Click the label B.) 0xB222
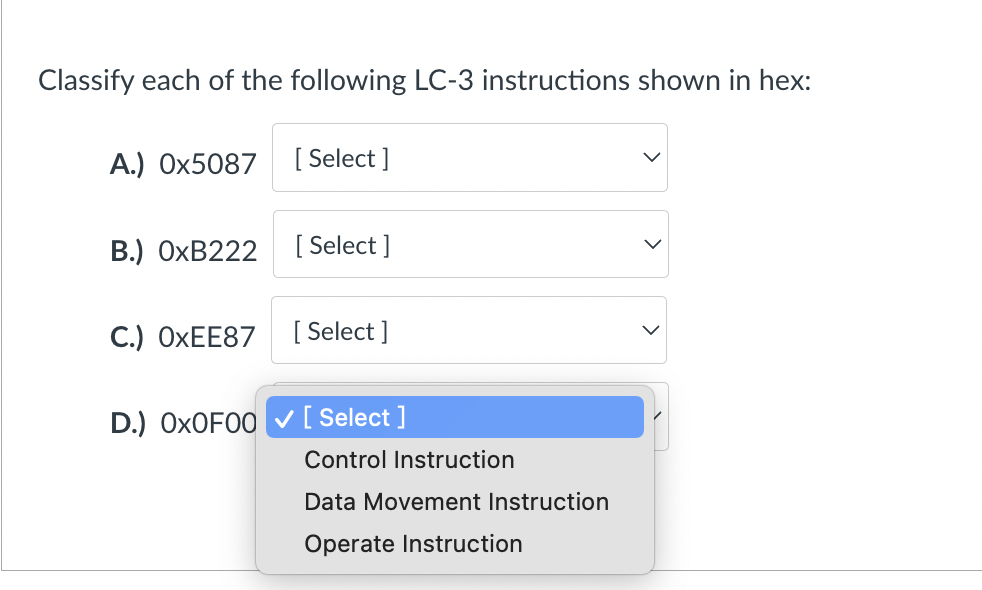The height and width of the screenshot is (590, 982). (x=183, y=251)
